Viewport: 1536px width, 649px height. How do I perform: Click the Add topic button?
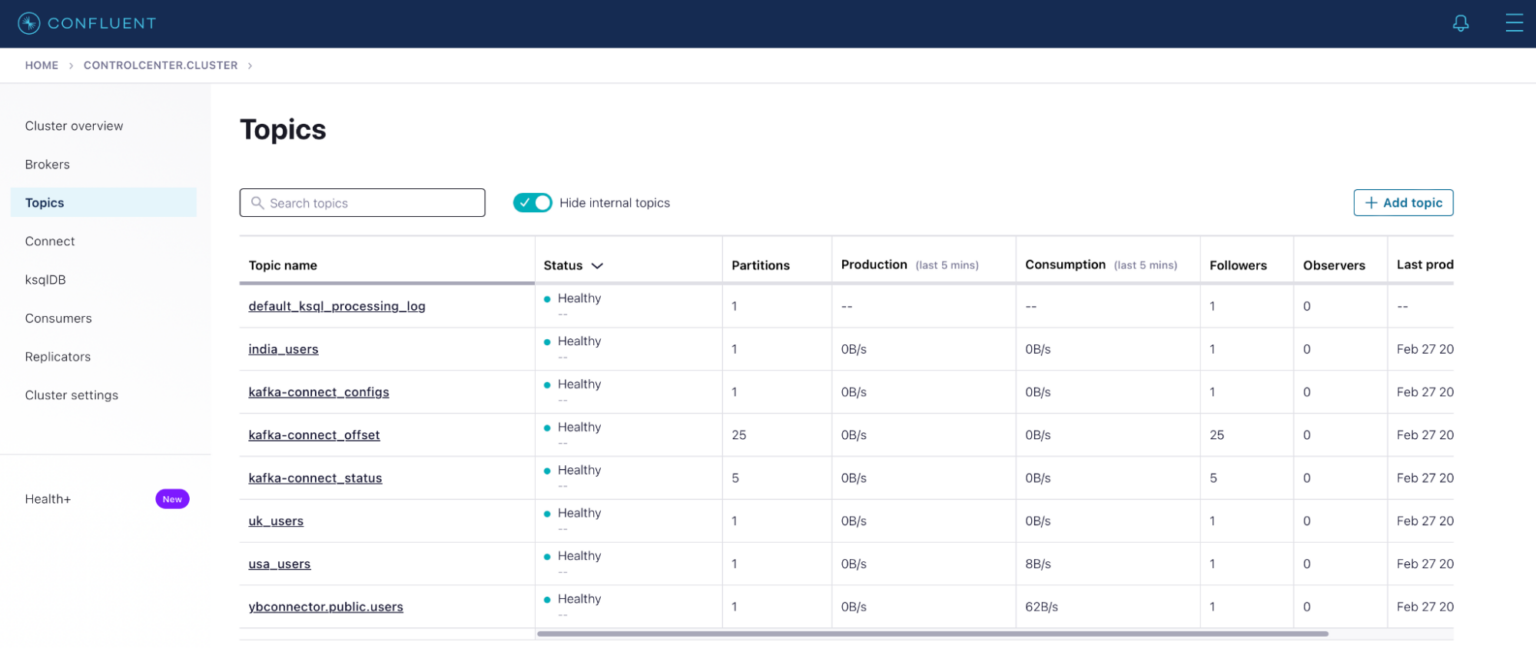point(1403,202)
